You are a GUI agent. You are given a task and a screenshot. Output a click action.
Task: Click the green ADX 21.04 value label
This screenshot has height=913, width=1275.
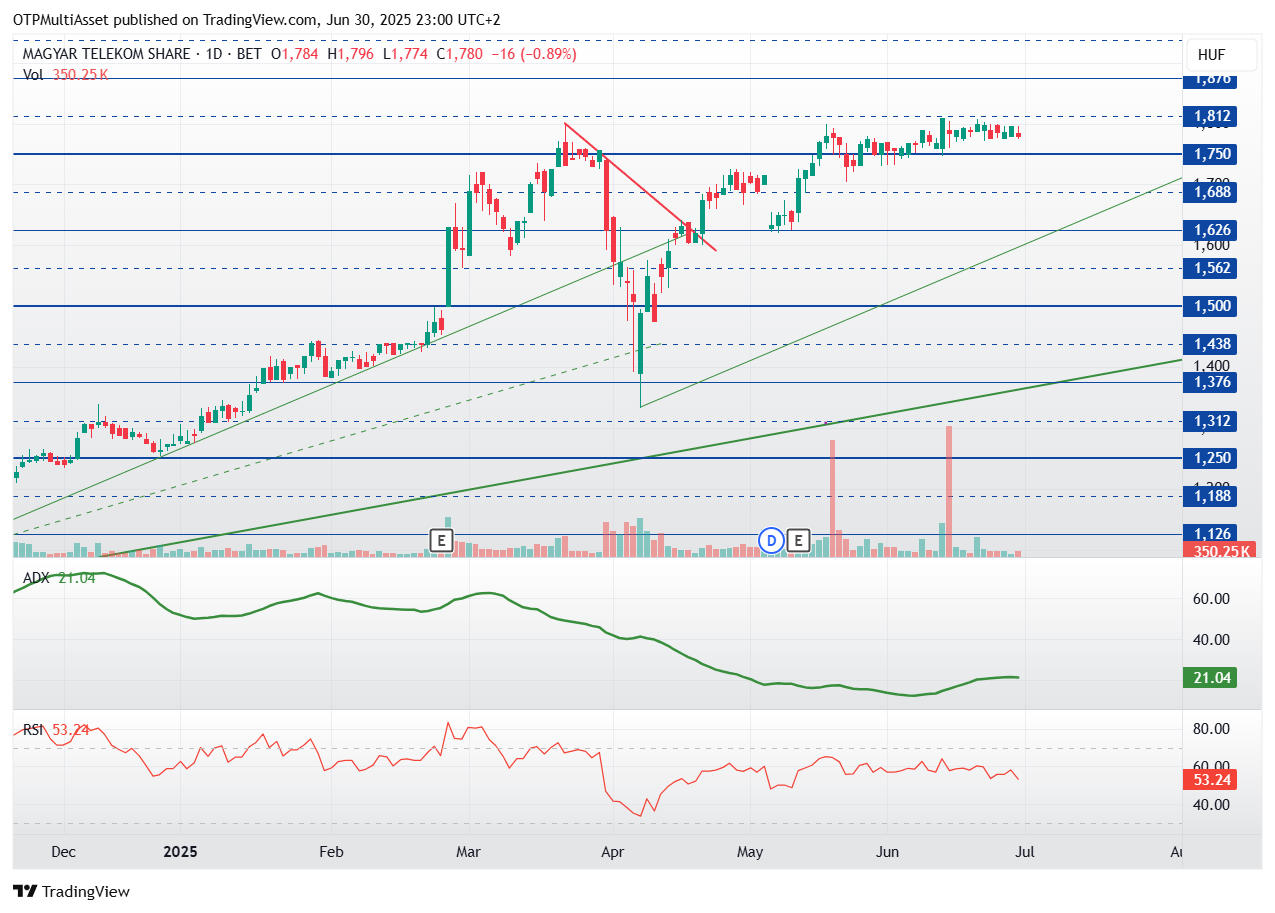pyautogui.click(x=1210, y=678)
